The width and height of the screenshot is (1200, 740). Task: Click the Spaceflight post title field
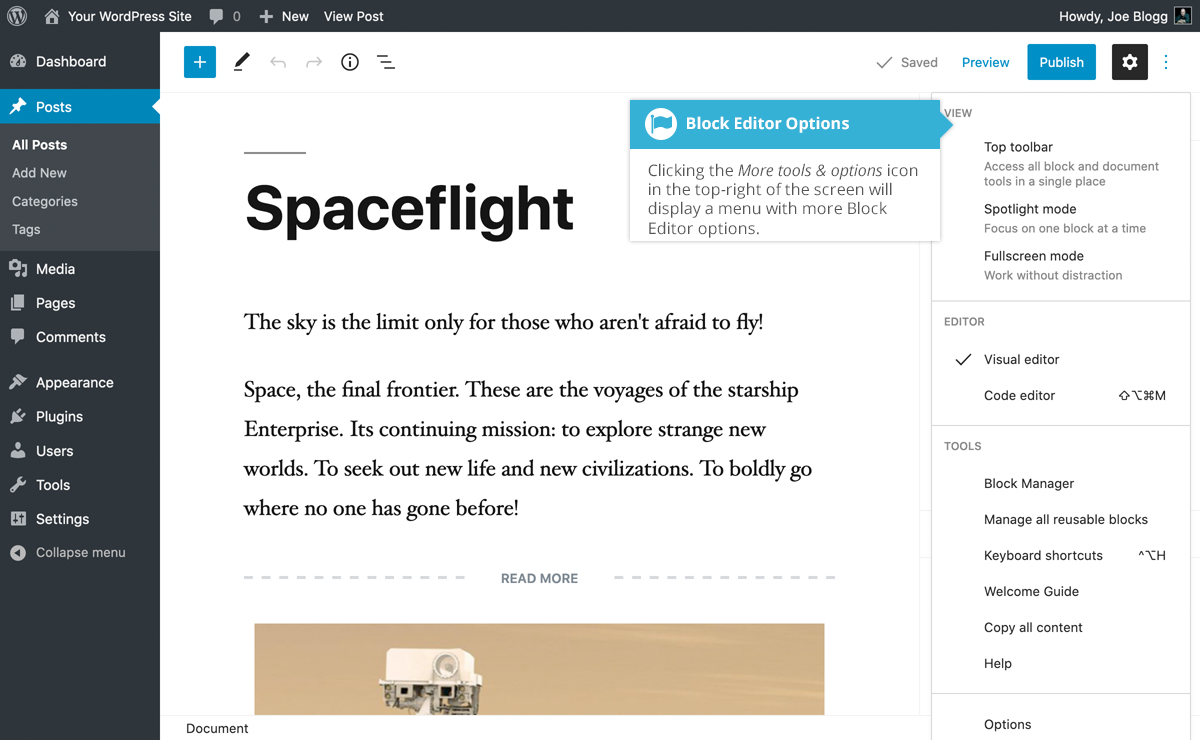(x=409, y=208)
